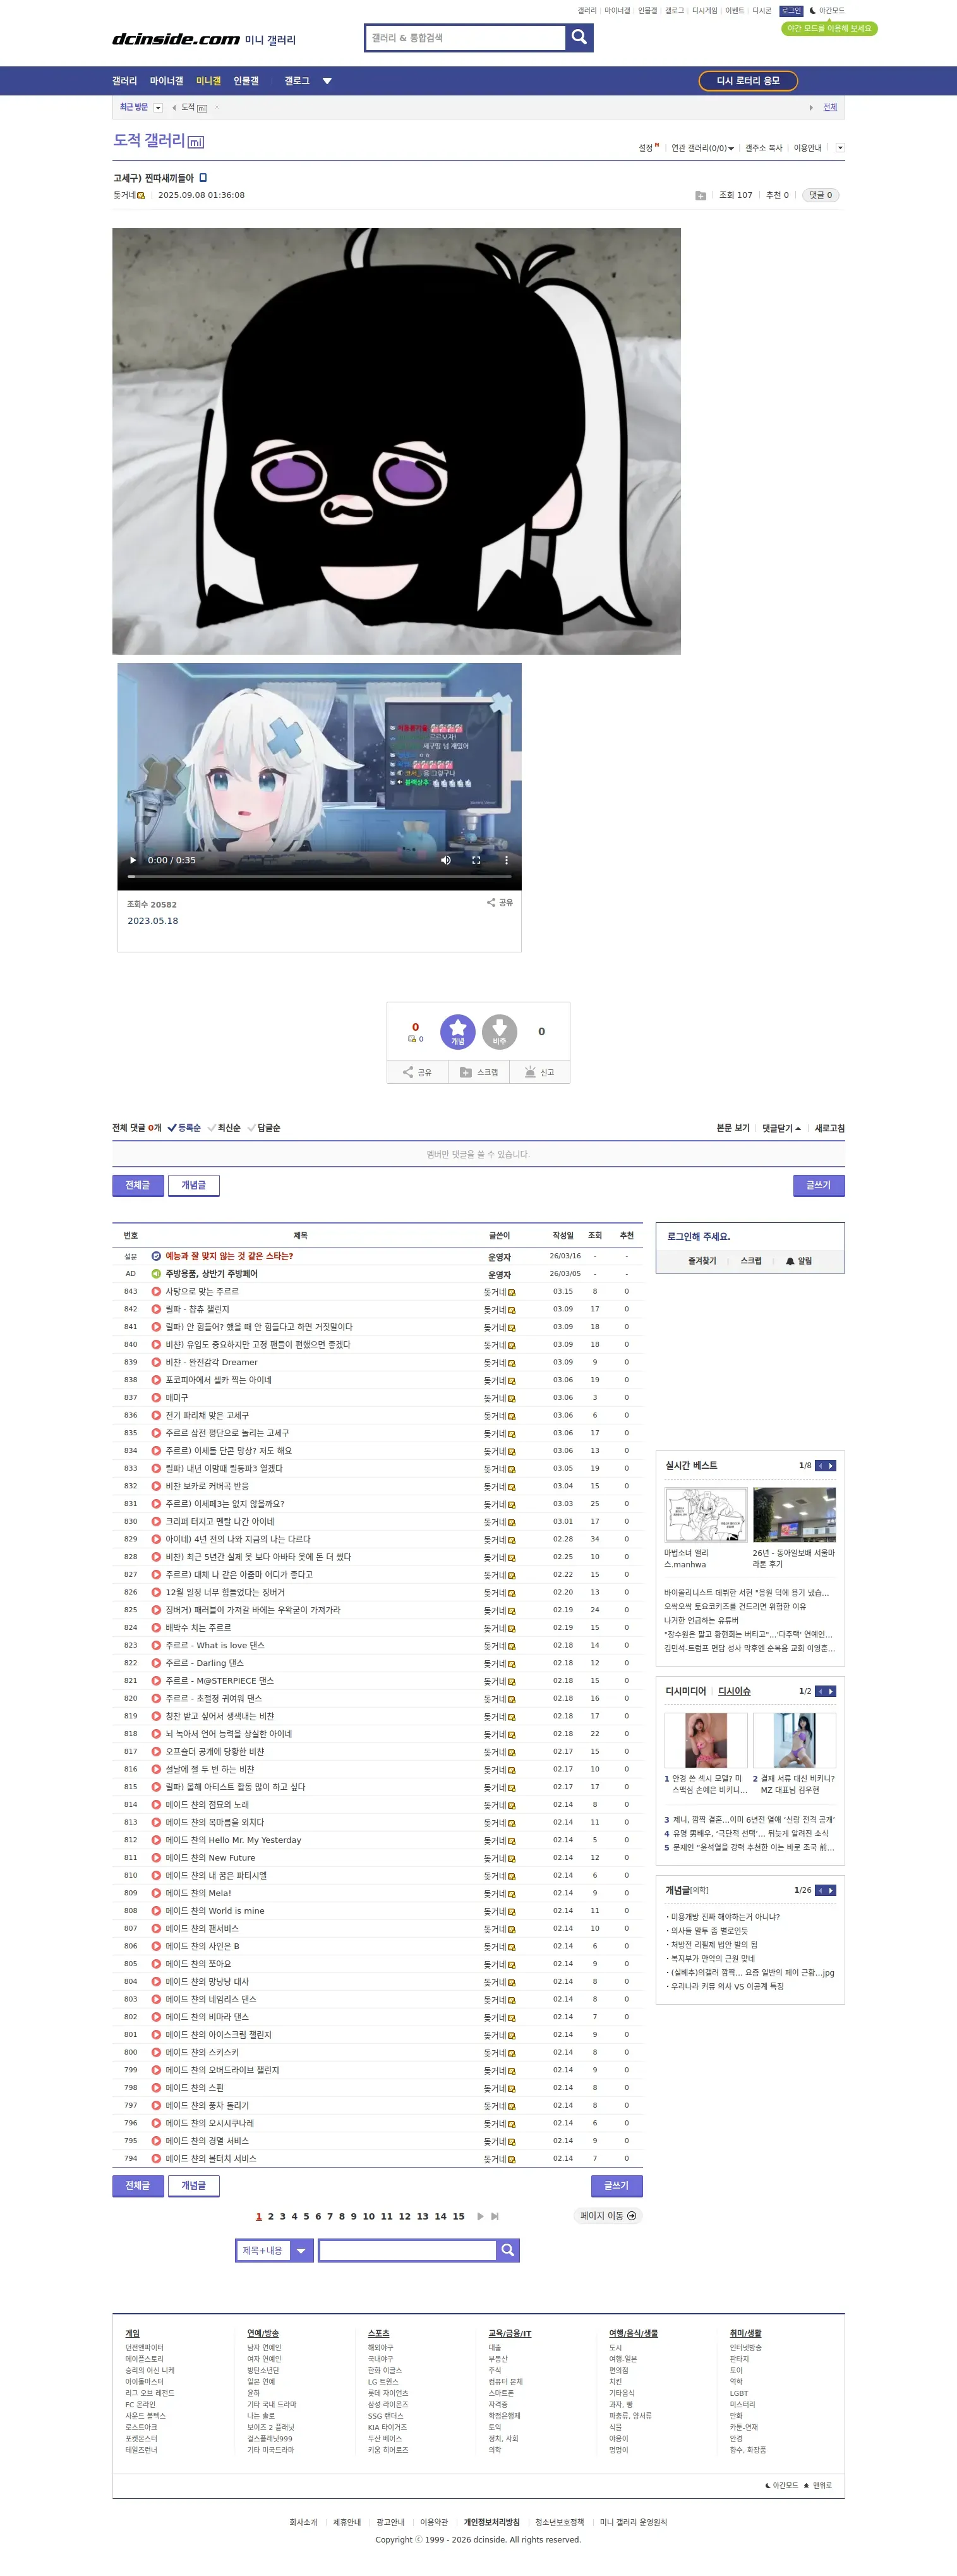Click the bottom search magnifier button
Screen dimensions: 957x2576
508,2250
